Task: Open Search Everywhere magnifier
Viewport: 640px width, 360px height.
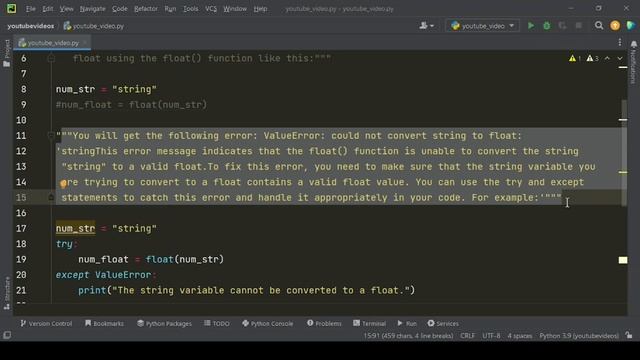Action: point(599,26)
